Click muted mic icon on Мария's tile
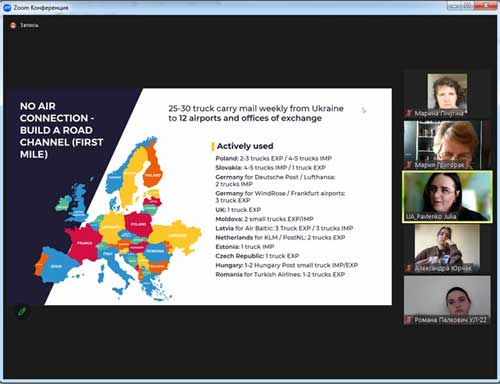500x384 pixels. pyautogui.click(x=409, y=165)
